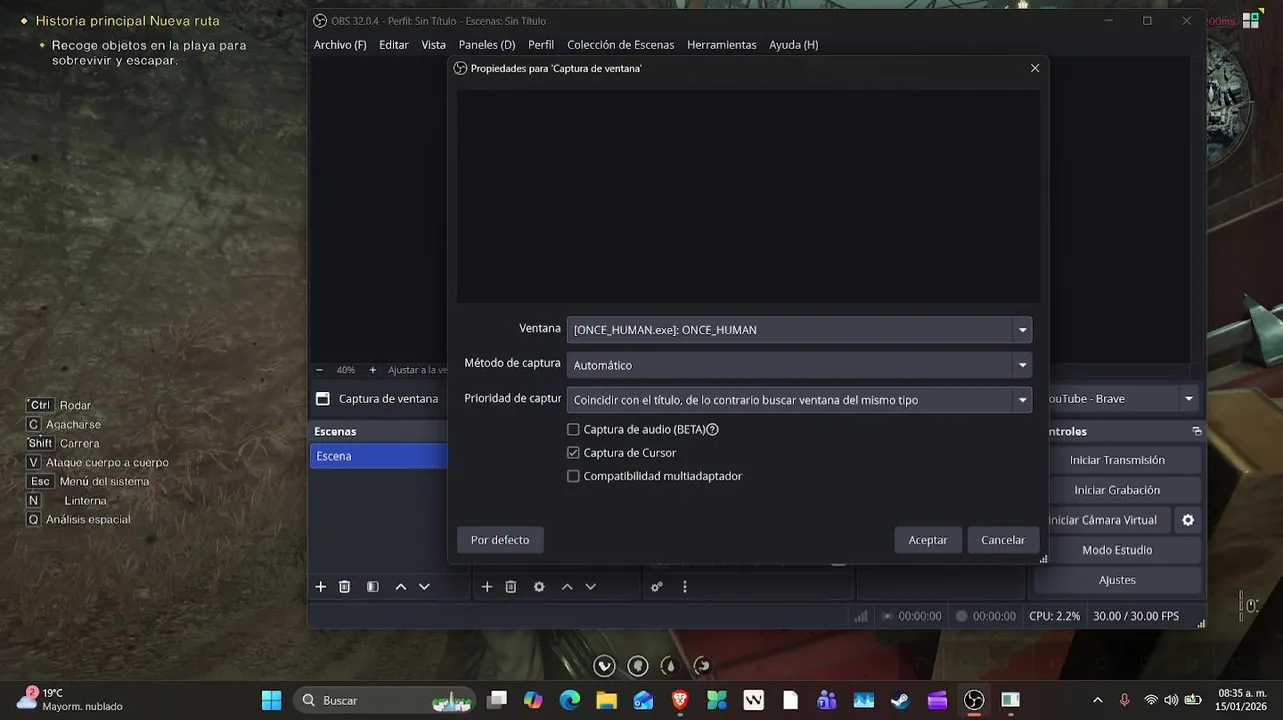Open Windows Start menu
Screen dimensions: 1283x720
271,700
